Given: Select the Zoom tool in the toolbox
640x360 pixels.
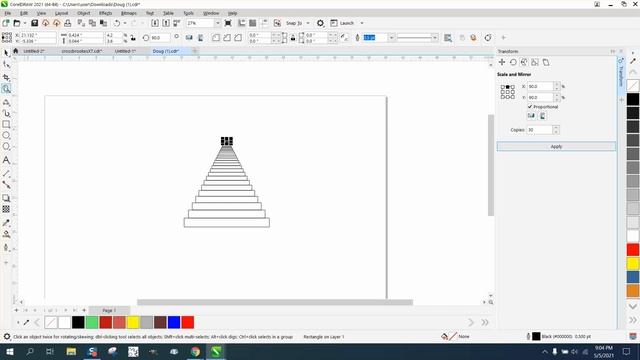Looking at the screenshot, I should [6, 89].
